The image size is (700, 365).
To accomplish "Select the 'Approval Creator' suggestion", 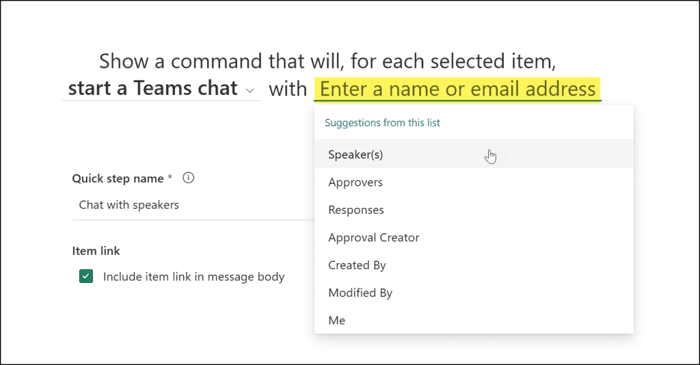I will point(474,237).
